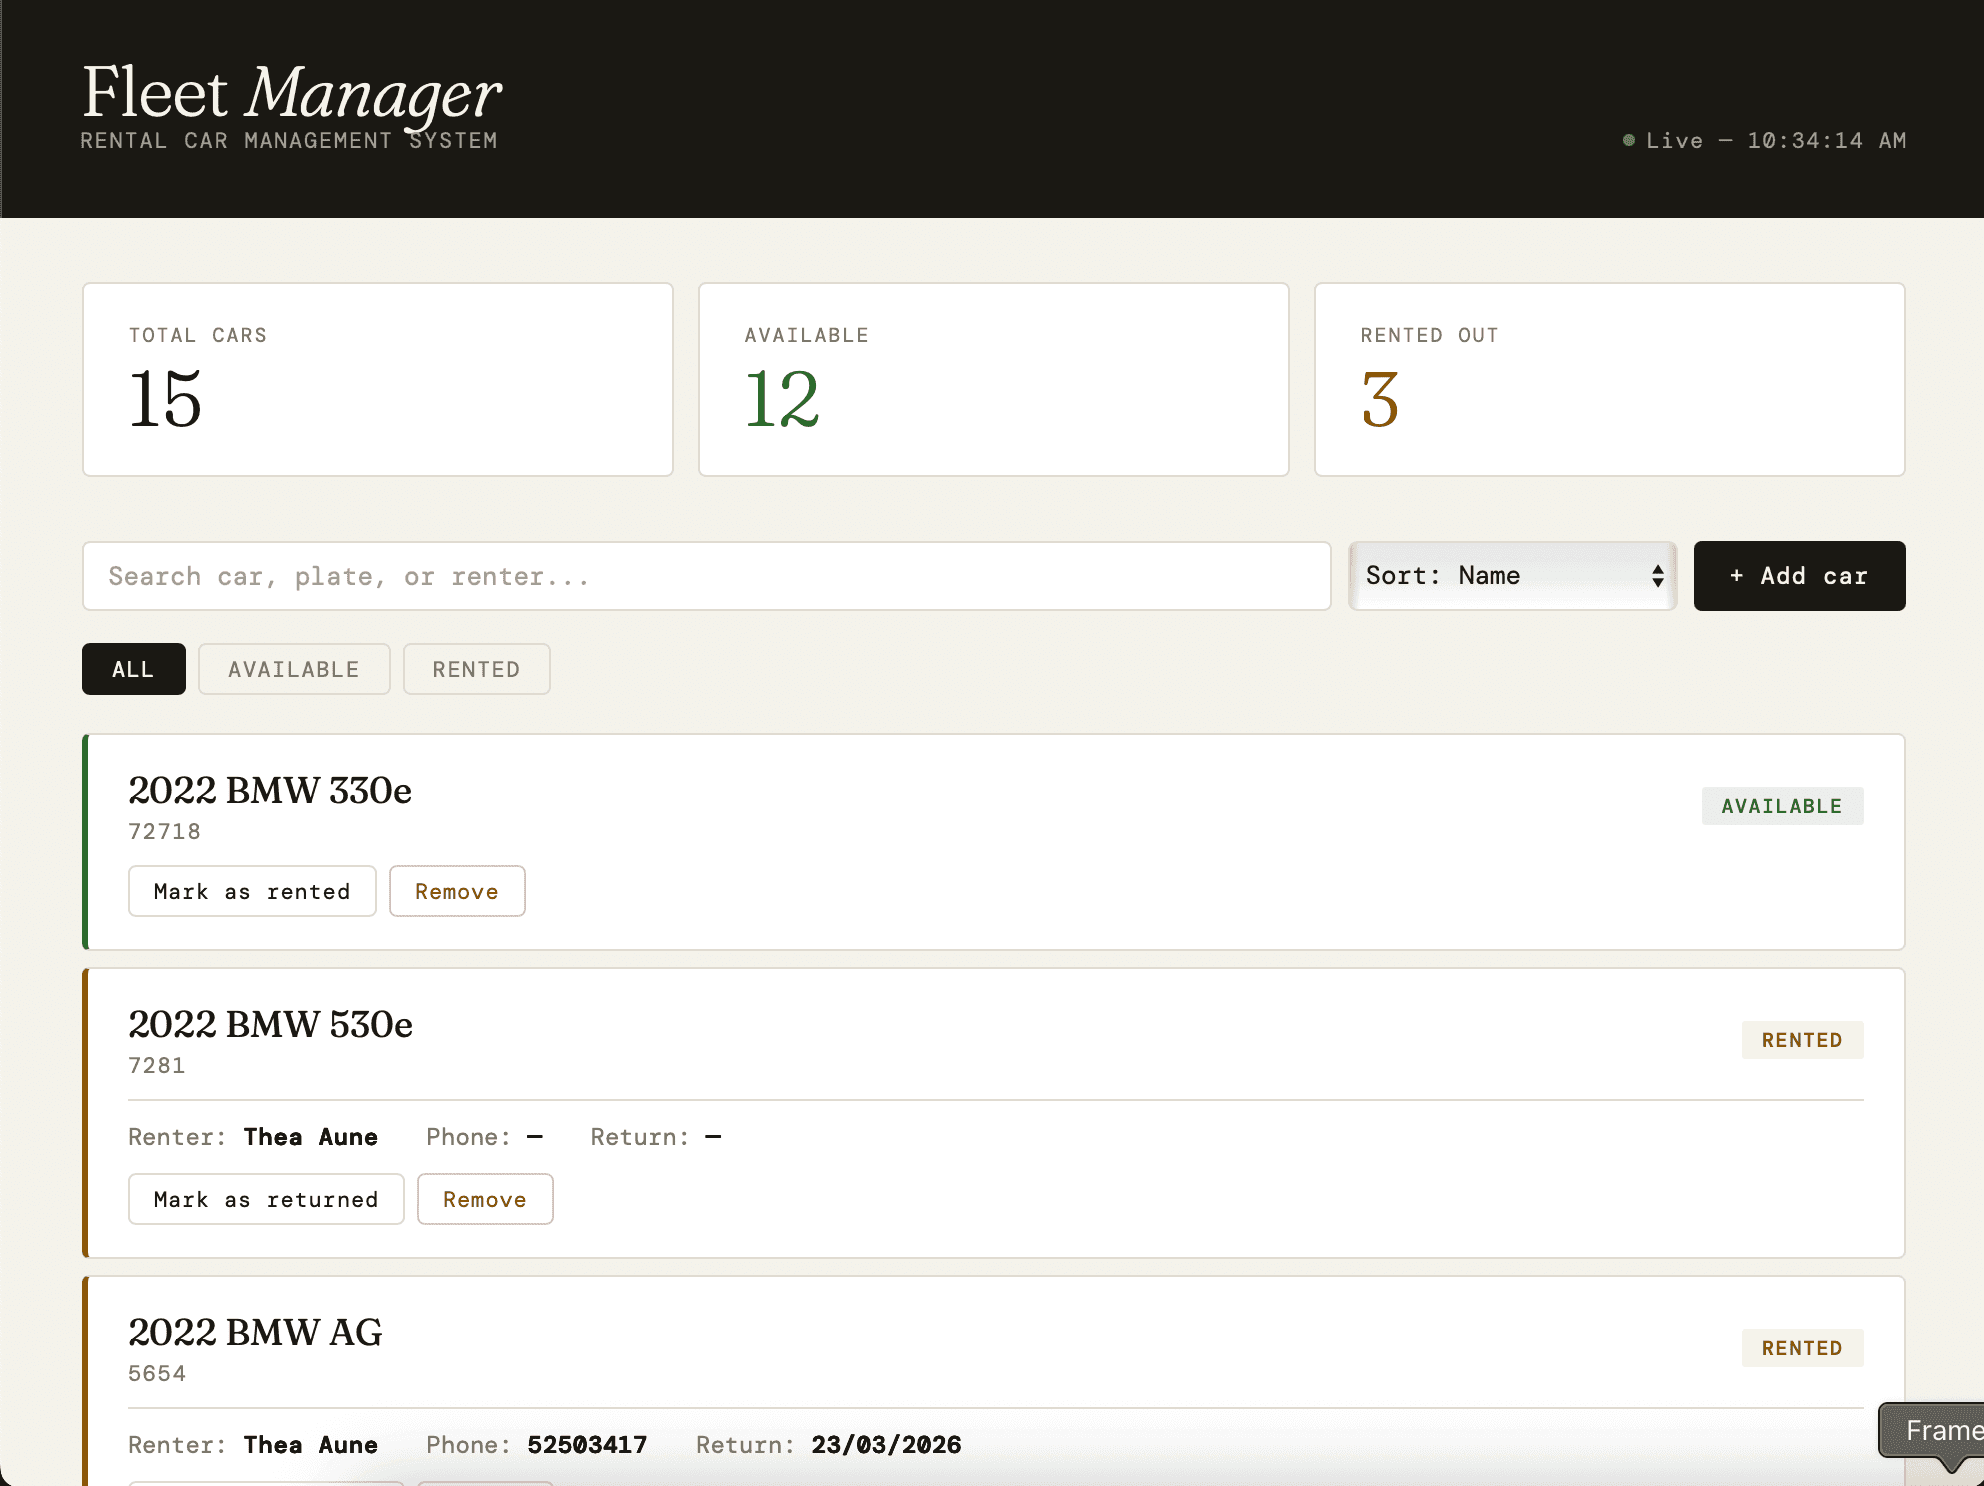1984x1486 pixels.
Task: Switch to the AVAILABLE filter tab
Action: click(x=294, y=669)
